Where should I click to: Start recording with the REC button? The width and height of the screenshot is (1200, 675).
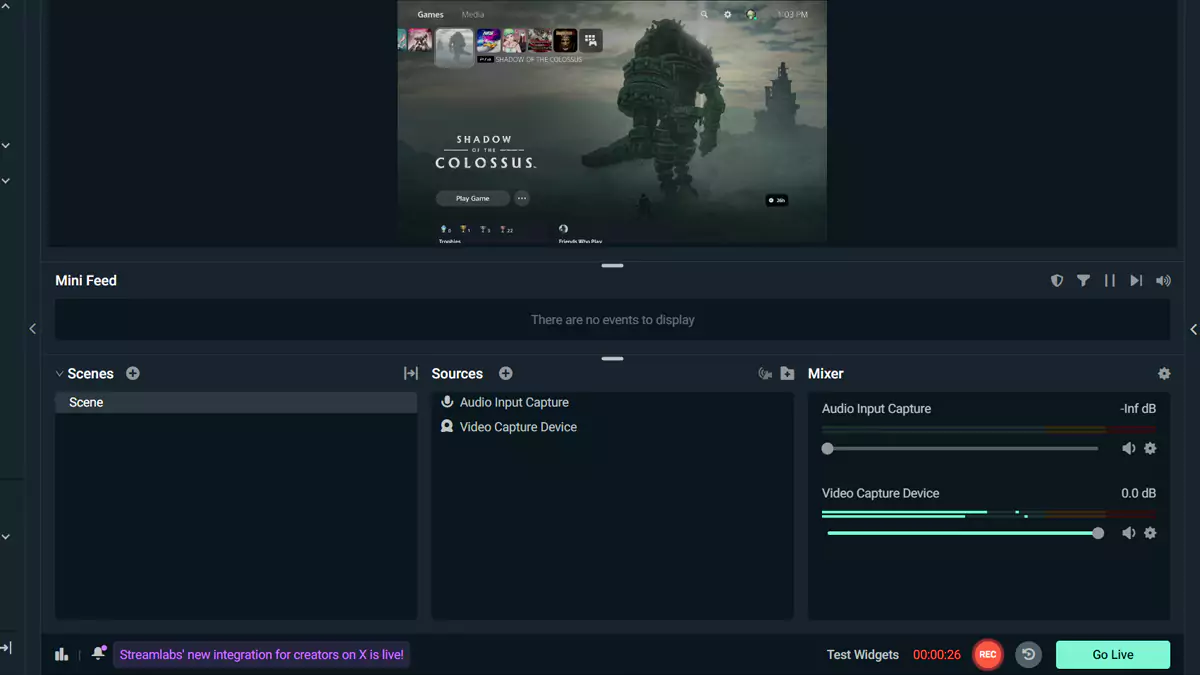tap(988, 654)
